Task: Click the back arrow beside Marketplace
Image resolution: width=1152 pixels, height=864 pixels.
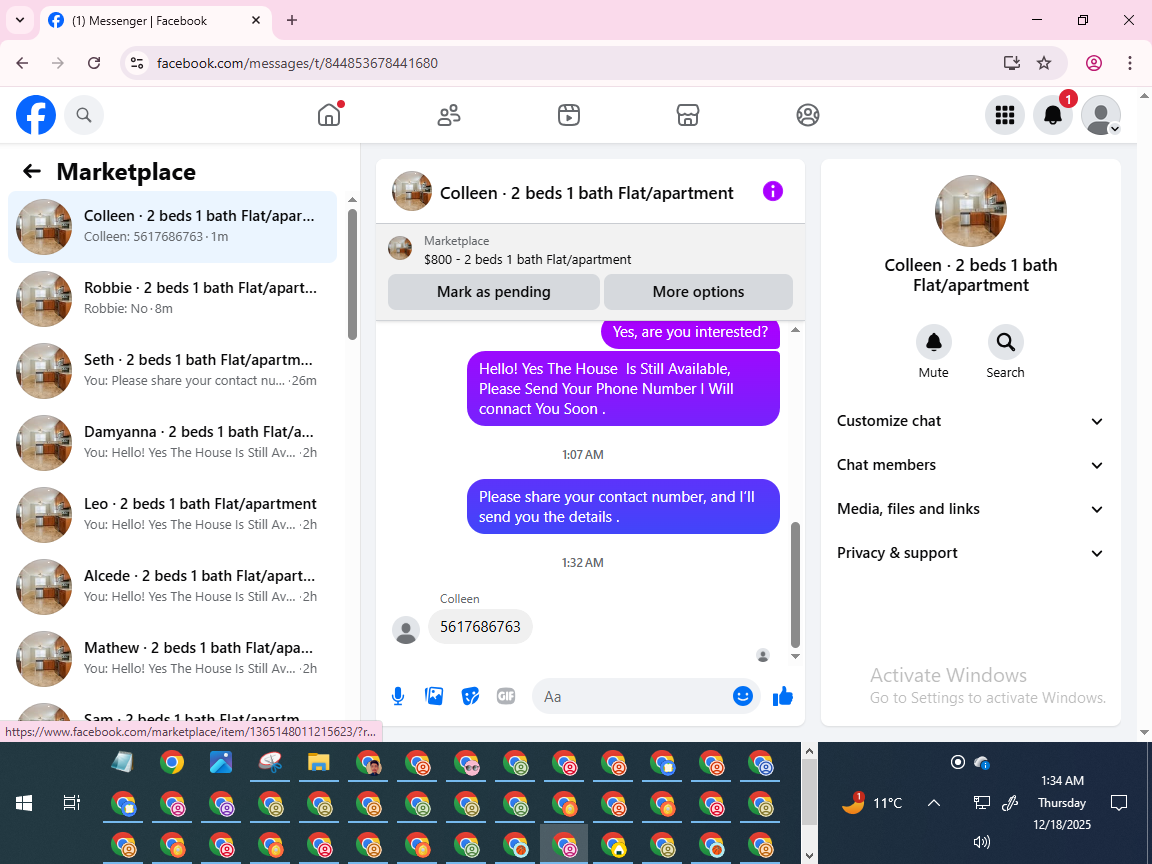Action: [32, 171]
